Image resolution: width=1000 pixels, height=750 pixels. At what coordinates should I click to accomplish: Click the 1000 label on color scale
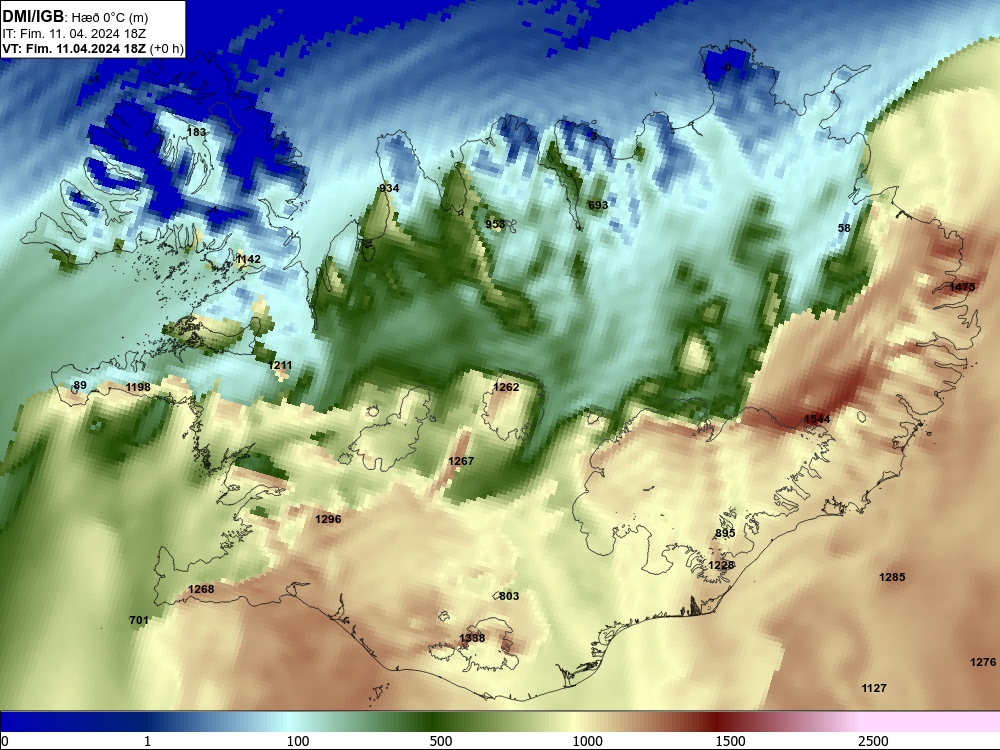(587, 741)
